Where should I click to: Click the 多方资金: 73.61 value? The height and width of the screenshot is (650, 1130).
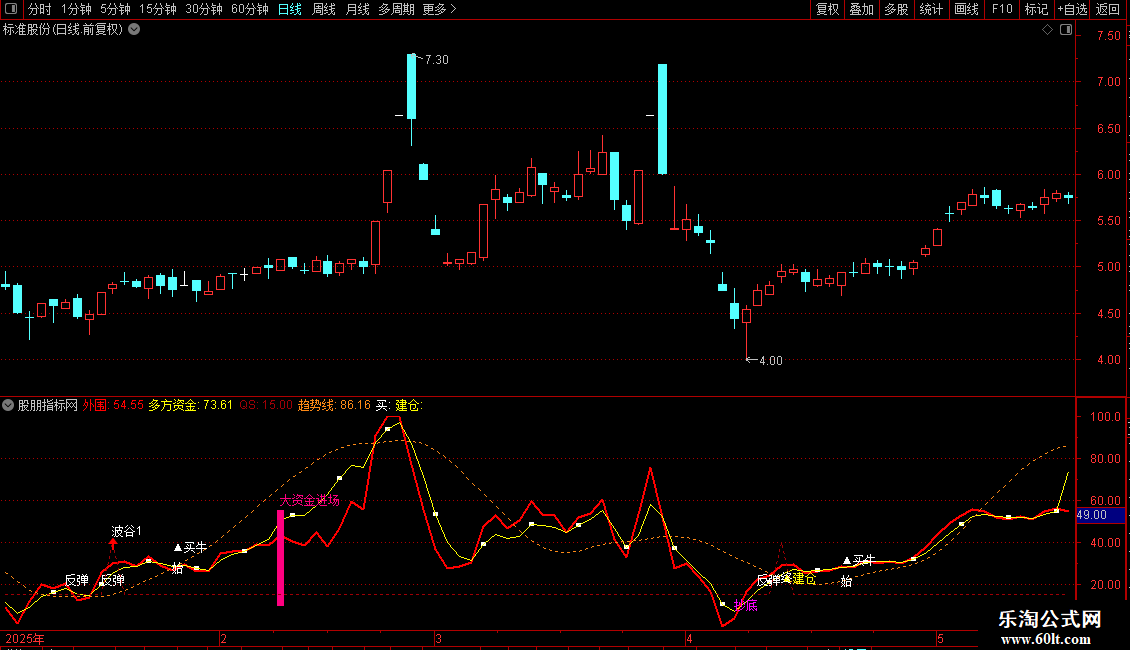pyautogui.click(x=190, y=406)
